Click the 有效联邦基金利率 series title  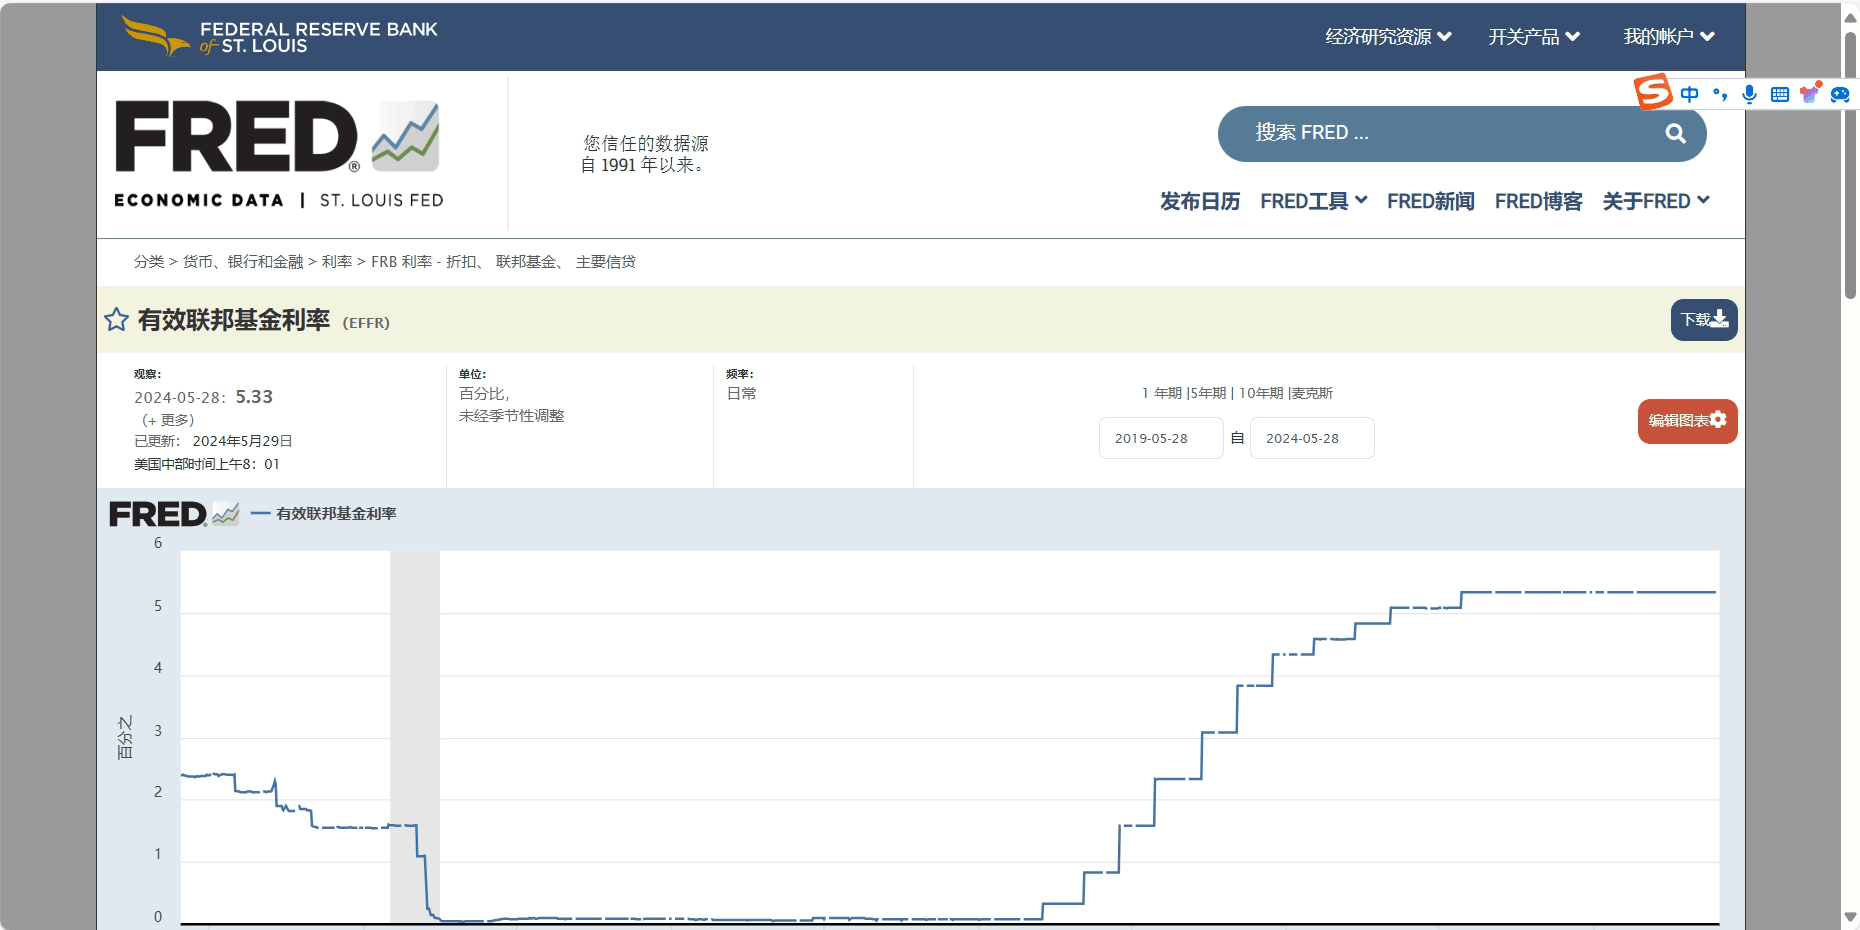tap(234, 320)
